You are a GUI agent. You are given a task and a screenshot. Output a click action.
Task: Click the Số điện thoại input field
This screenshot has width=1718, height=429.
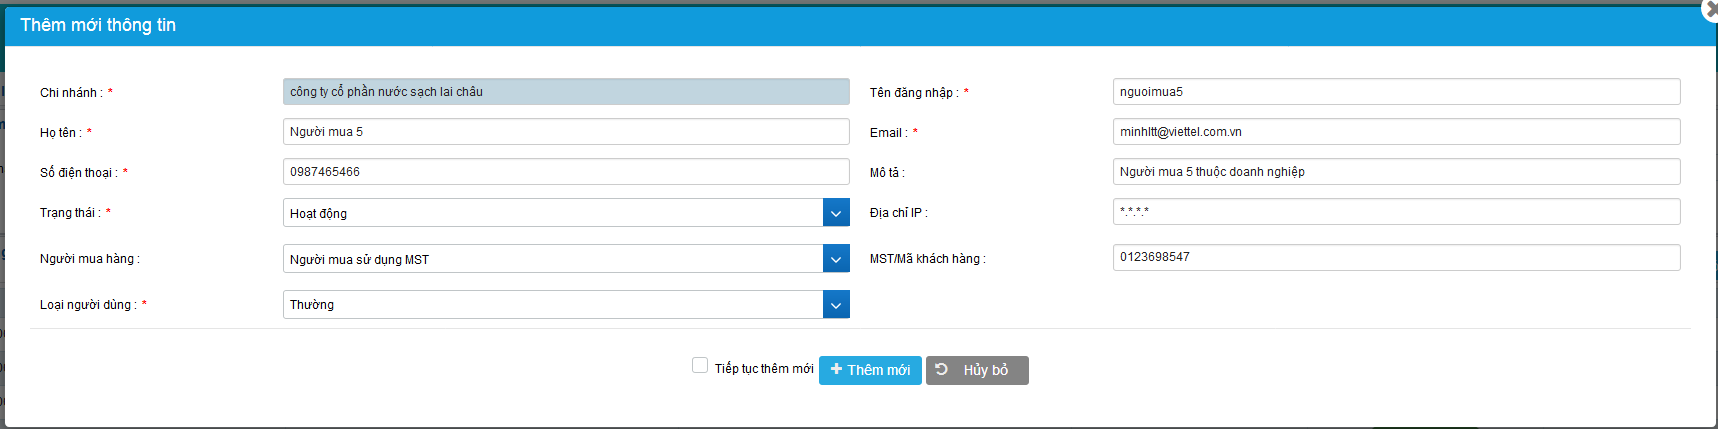tap(566, 172)
